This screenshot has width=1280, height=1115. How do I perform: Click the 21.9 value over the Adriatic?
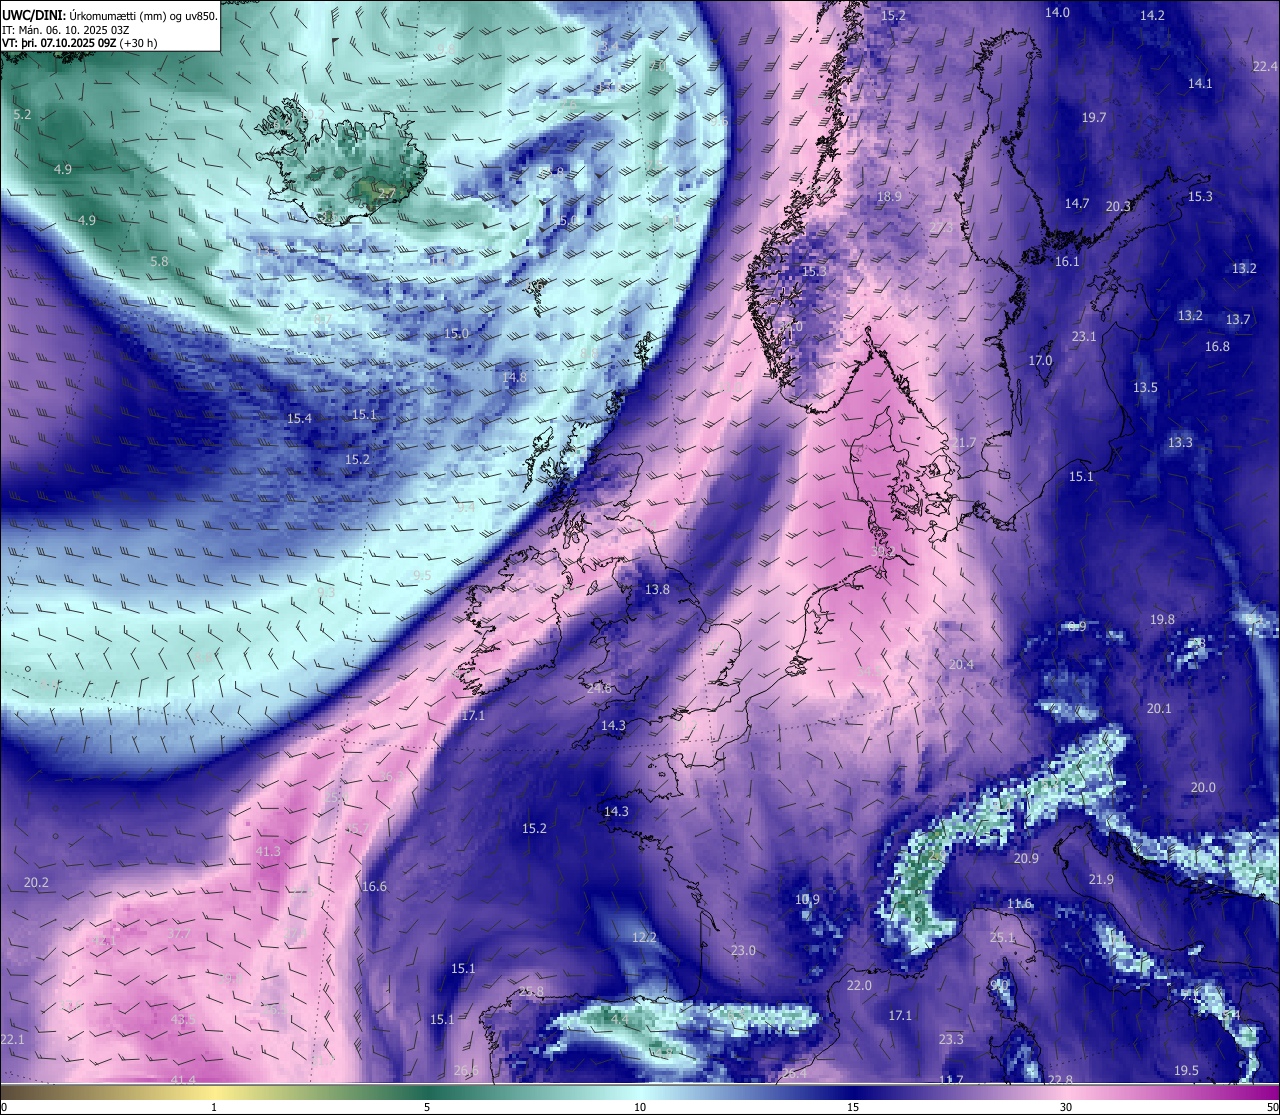point(1100,879)
